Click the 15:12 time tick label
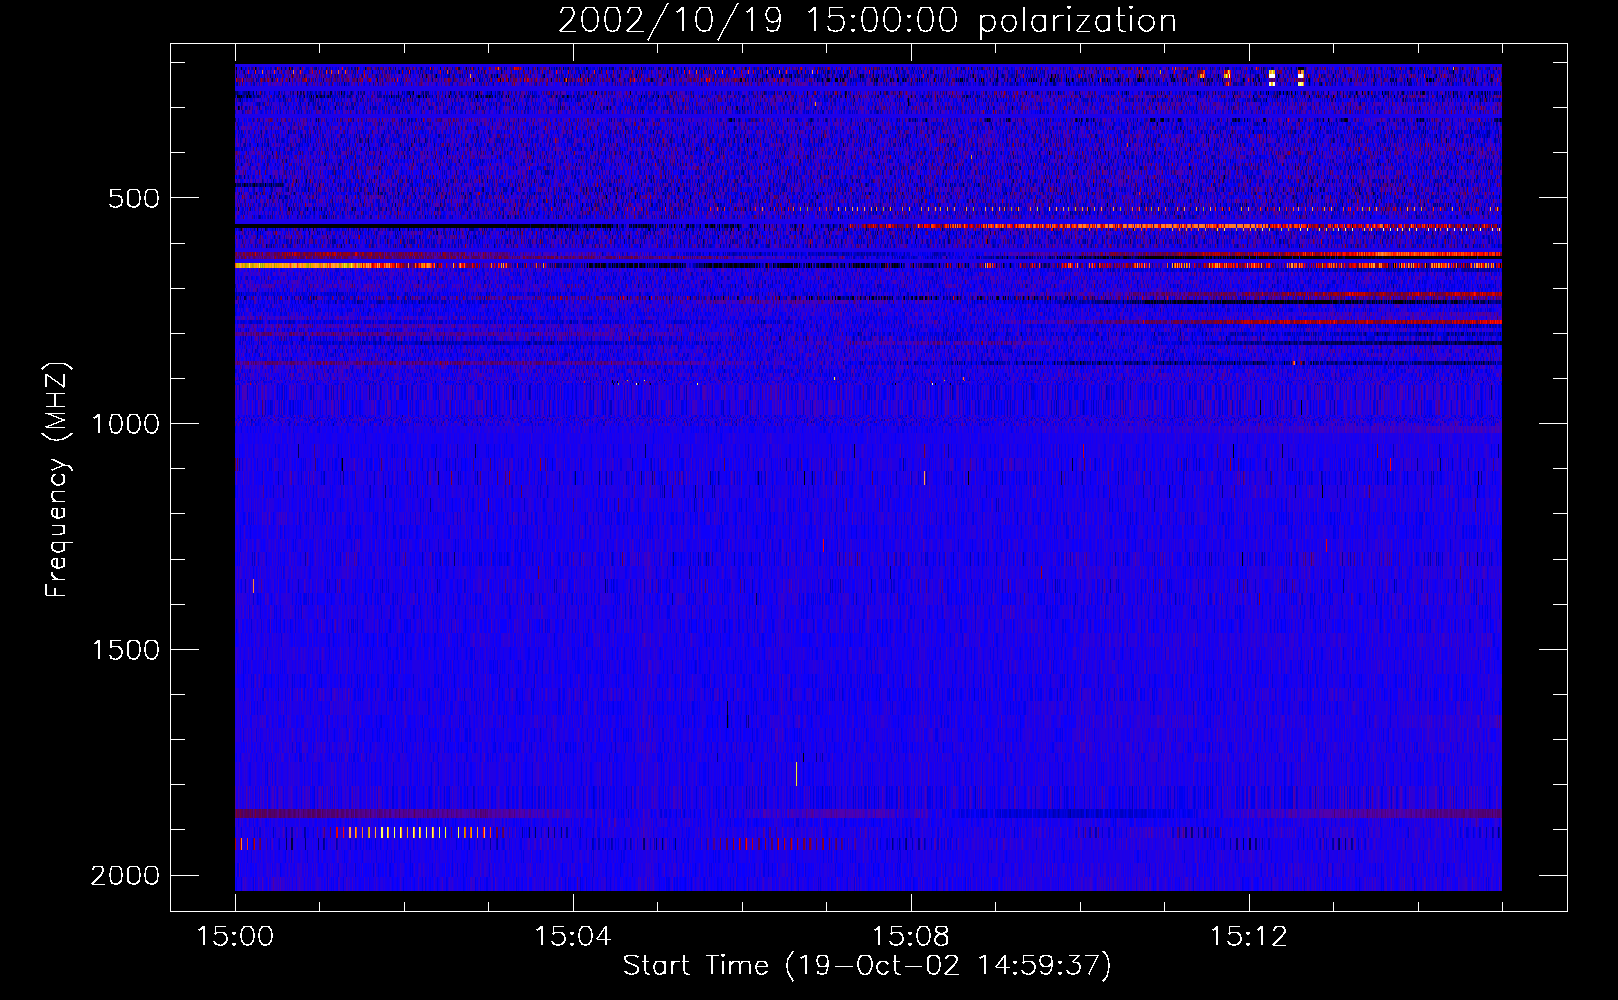Screen dimensions: 1618x1000 1247,937
